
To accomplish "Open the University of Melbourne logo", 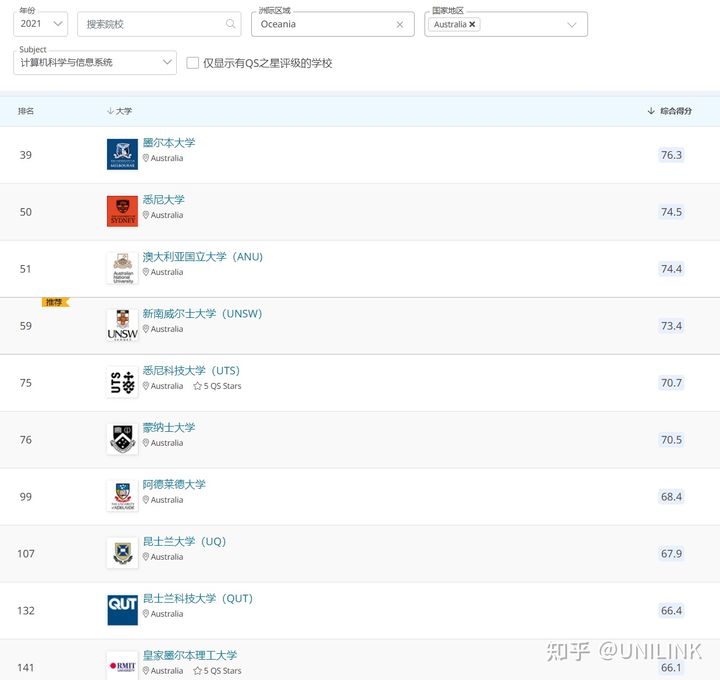I will 122,154.
